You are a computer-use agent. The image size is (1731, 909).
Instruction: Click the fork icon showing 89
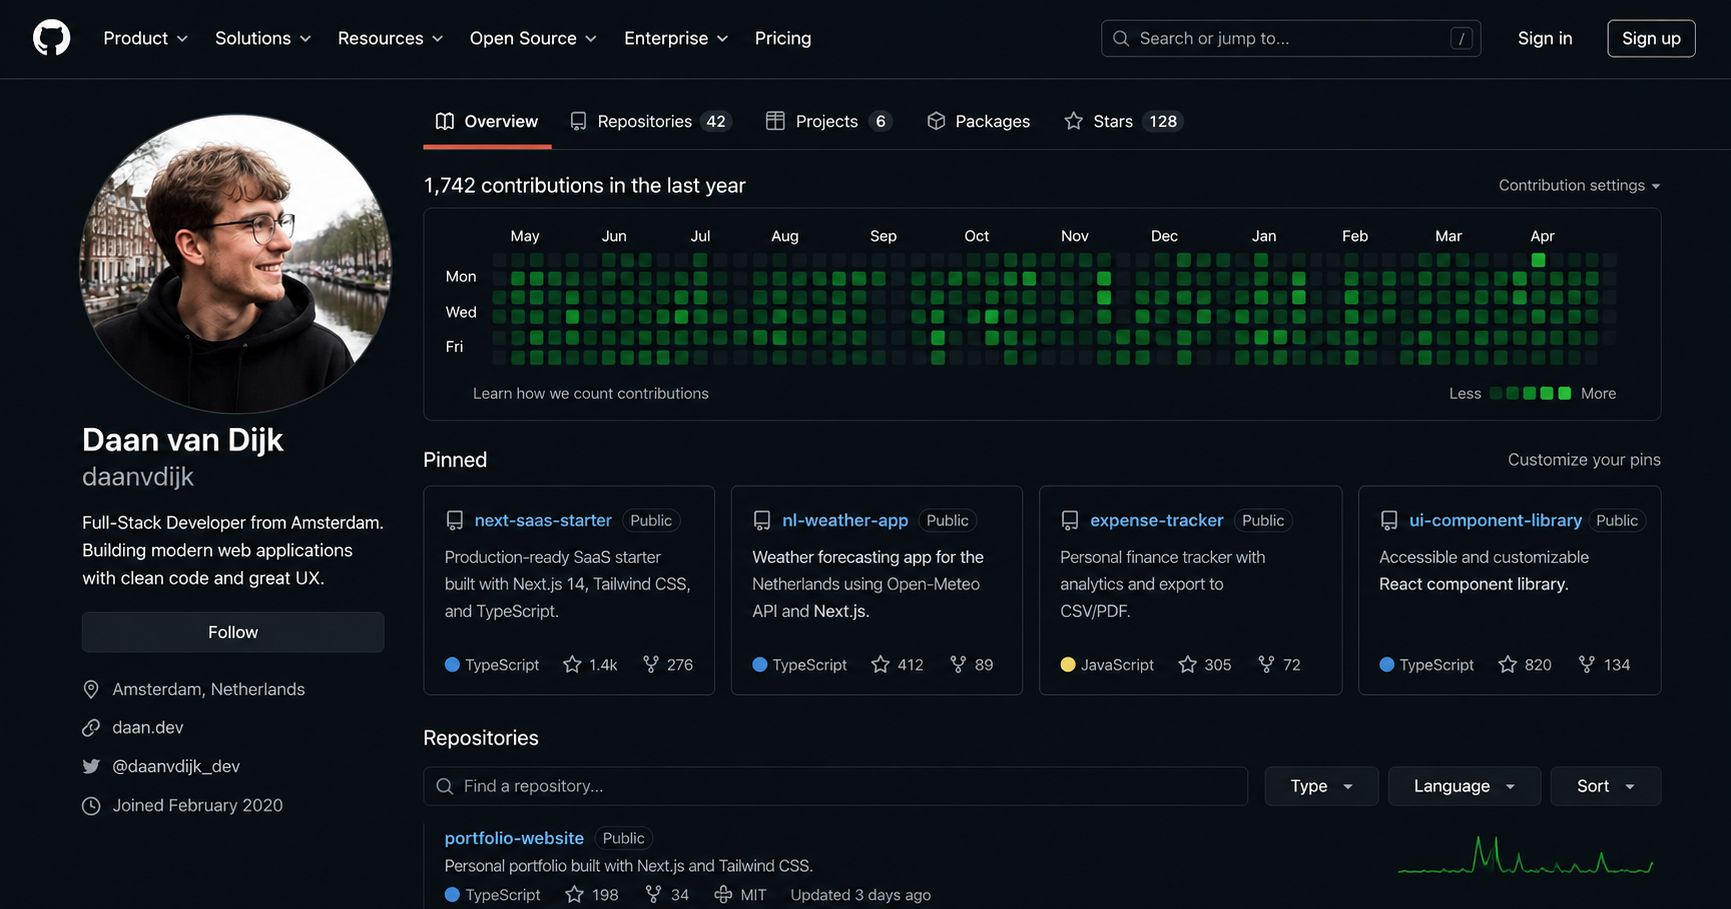958,664
